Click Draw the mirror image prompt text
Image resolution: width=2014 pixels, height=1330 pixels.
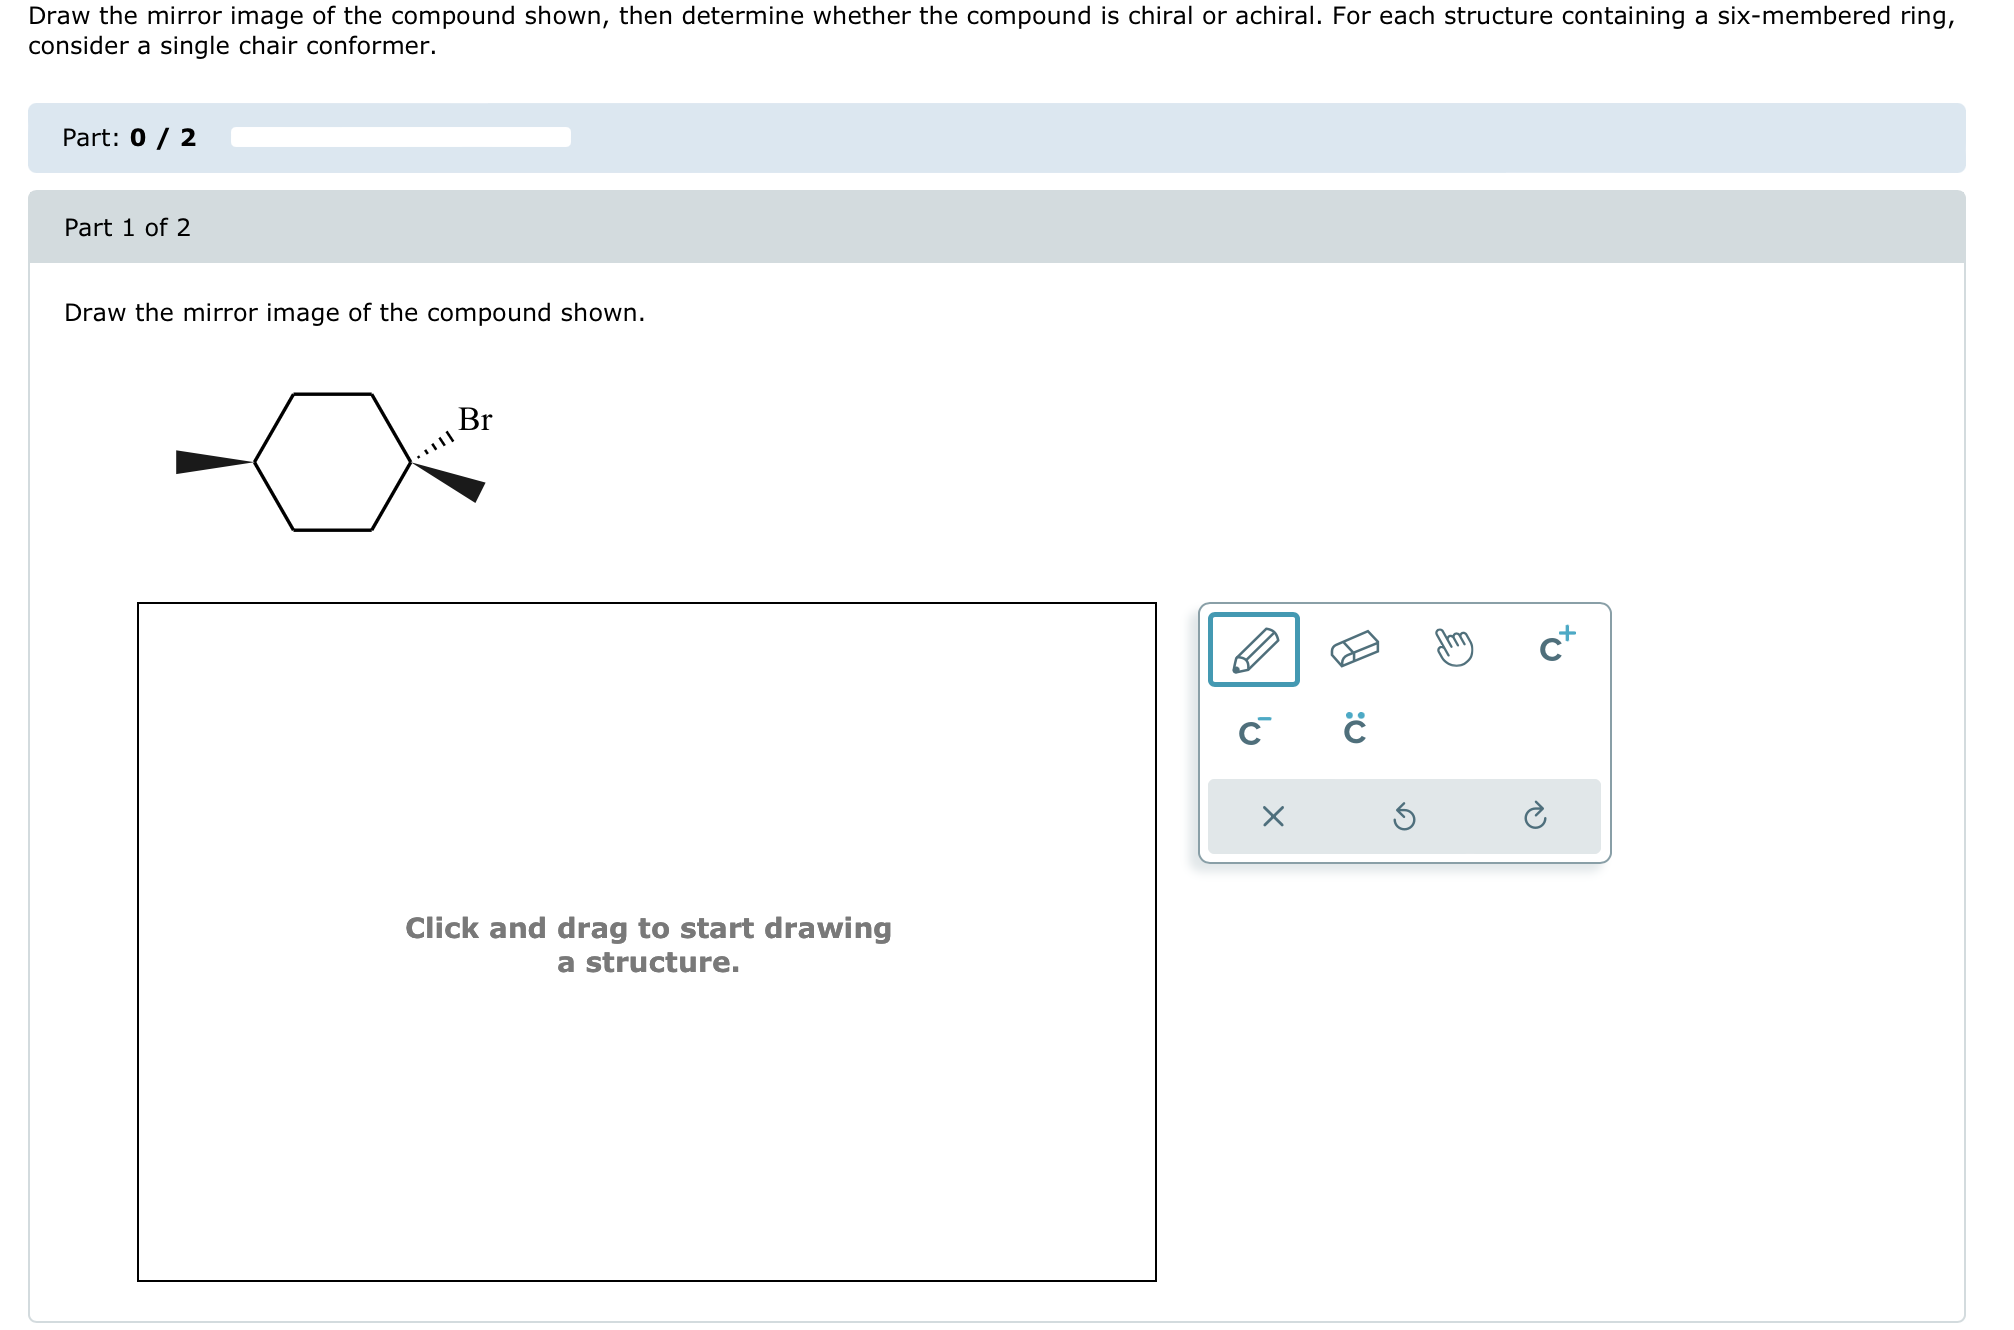point(354,312)
